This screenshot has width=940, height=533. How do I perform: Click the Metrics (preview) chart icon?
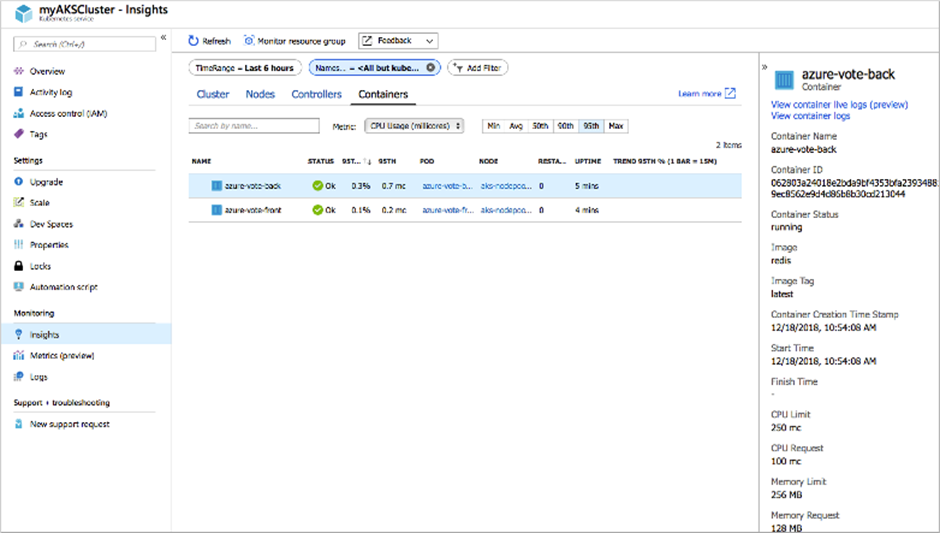tap(19, 356)
